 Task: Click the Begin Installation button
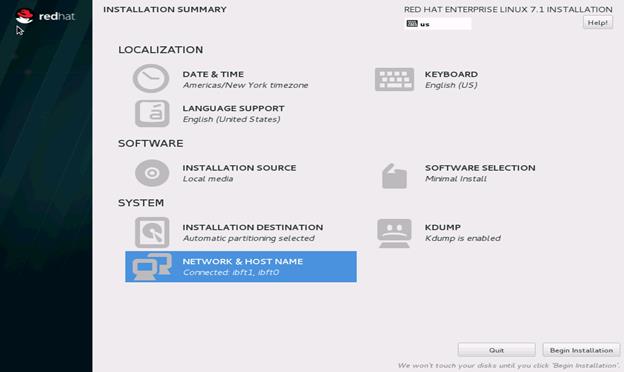(x=581, y=350)
